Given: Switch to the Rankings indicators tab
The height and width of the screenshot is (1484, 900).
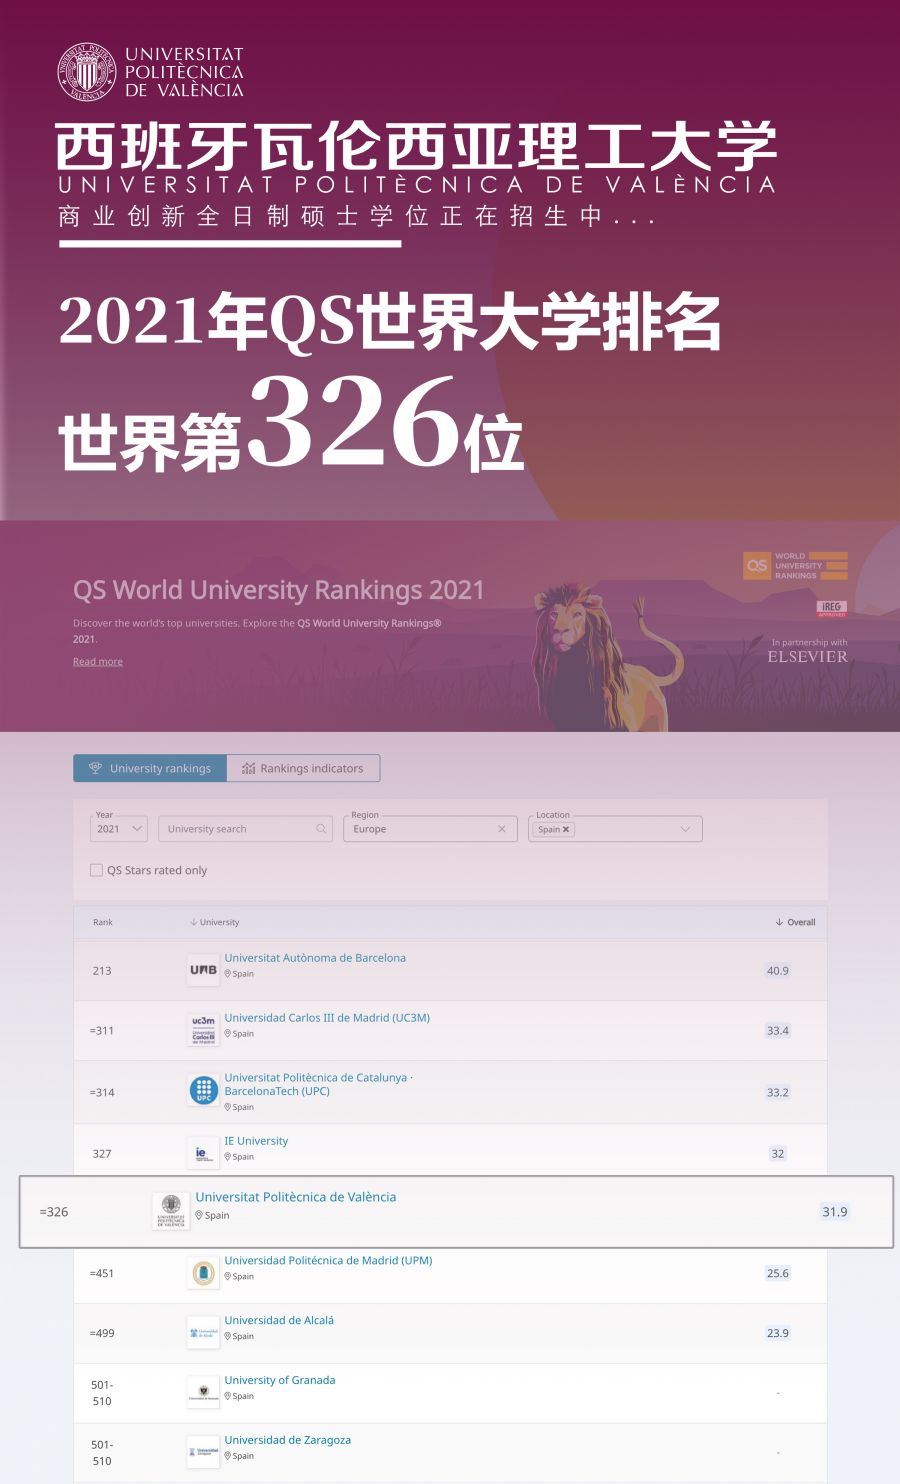Looking at the screenshot, I should coord(303,768).
